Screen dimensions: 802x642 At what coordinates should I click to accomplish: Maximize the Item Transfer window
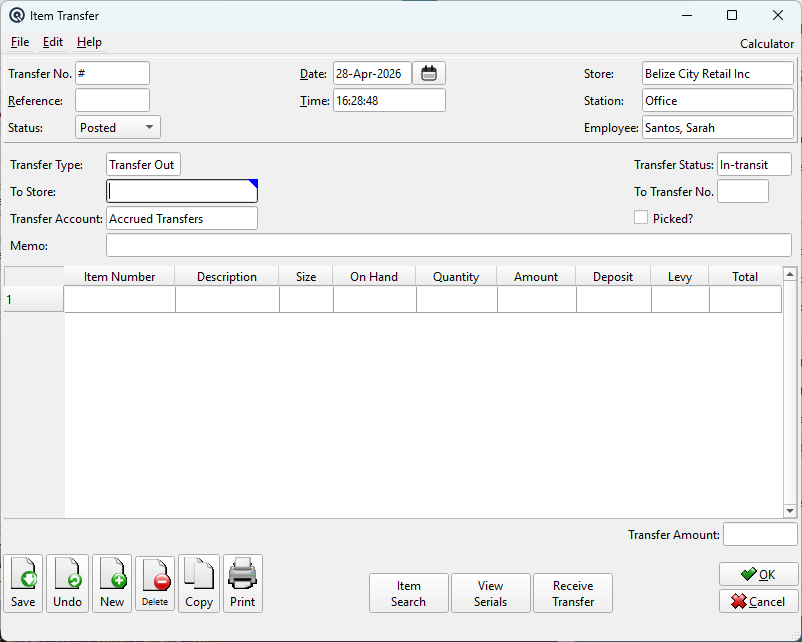tap(732, 15)
